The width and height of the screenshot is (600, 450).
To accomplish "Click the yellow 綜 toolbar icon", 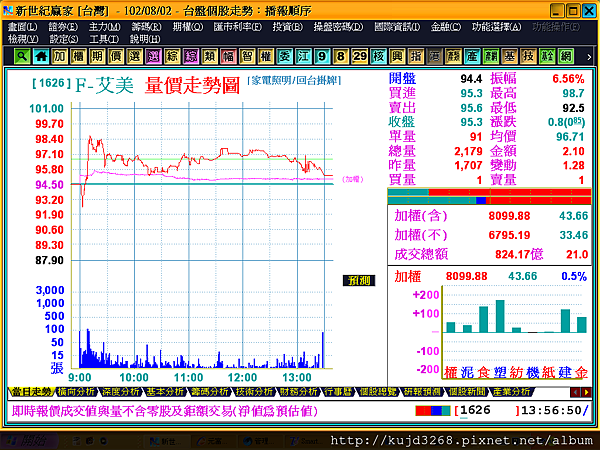I will click(x=172, y=57).
